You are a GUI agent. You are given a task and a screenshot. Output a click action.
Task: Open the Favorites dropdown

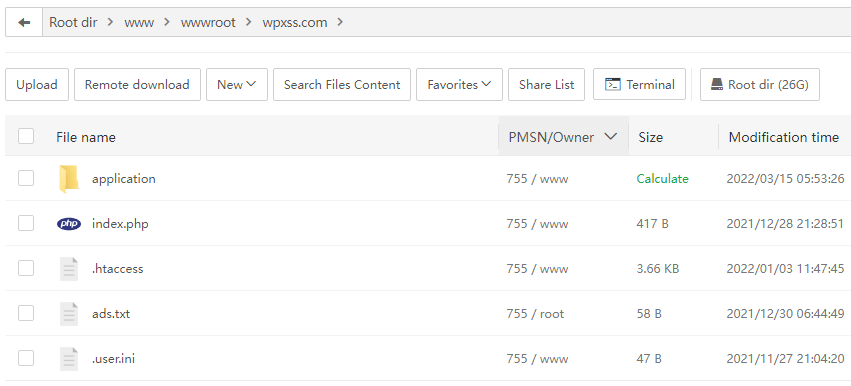pos(459,85)
